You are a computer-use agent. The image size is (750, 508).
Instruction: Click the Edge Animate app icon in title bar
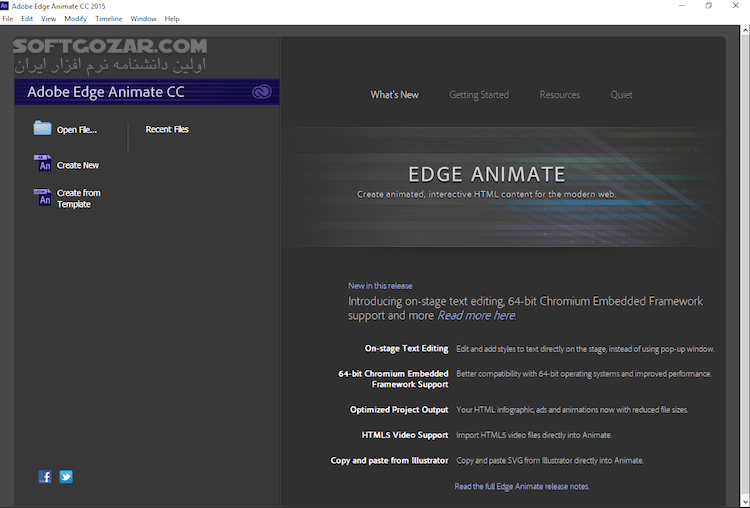pyautogui.click(x=4, y=5)
